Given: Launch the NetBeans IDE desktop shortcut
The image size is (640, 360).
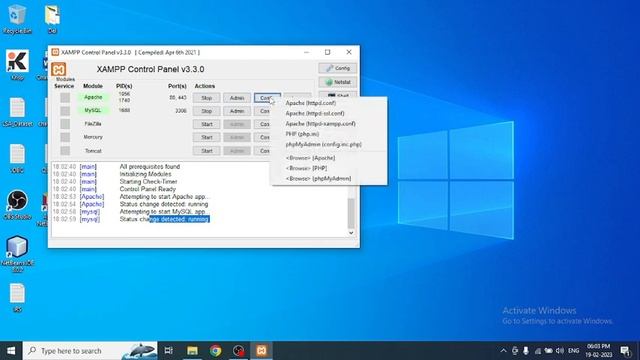Looking at the screenshot, I should [x=17, y=253].
